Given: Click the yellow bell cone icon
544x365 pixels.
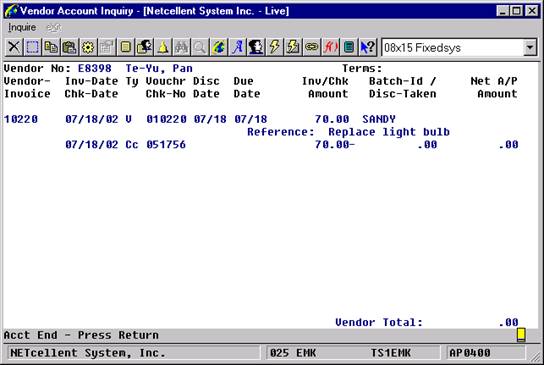Looking at the screenshot, I should [163, 47].
